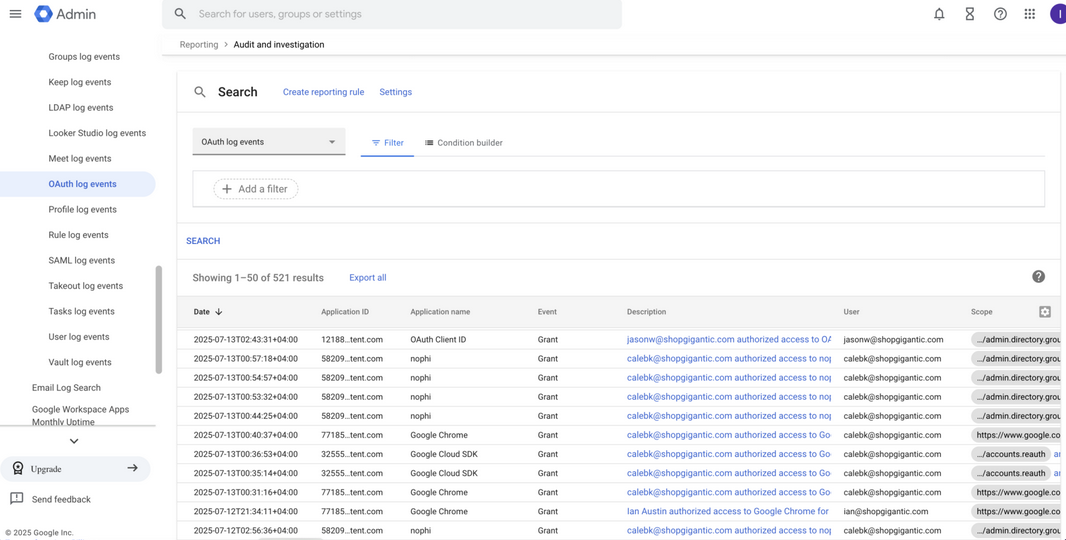Open the column settings gear icon
The height and width of the screenshot is (540, 1066).
coord(1045,311)
